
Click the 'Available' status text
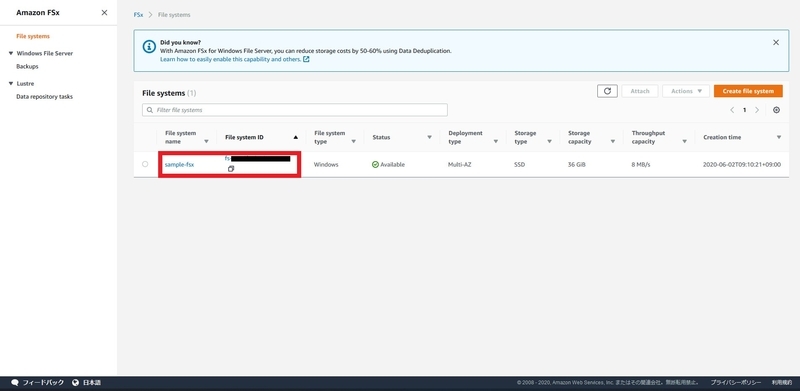[x=392, y=165]
